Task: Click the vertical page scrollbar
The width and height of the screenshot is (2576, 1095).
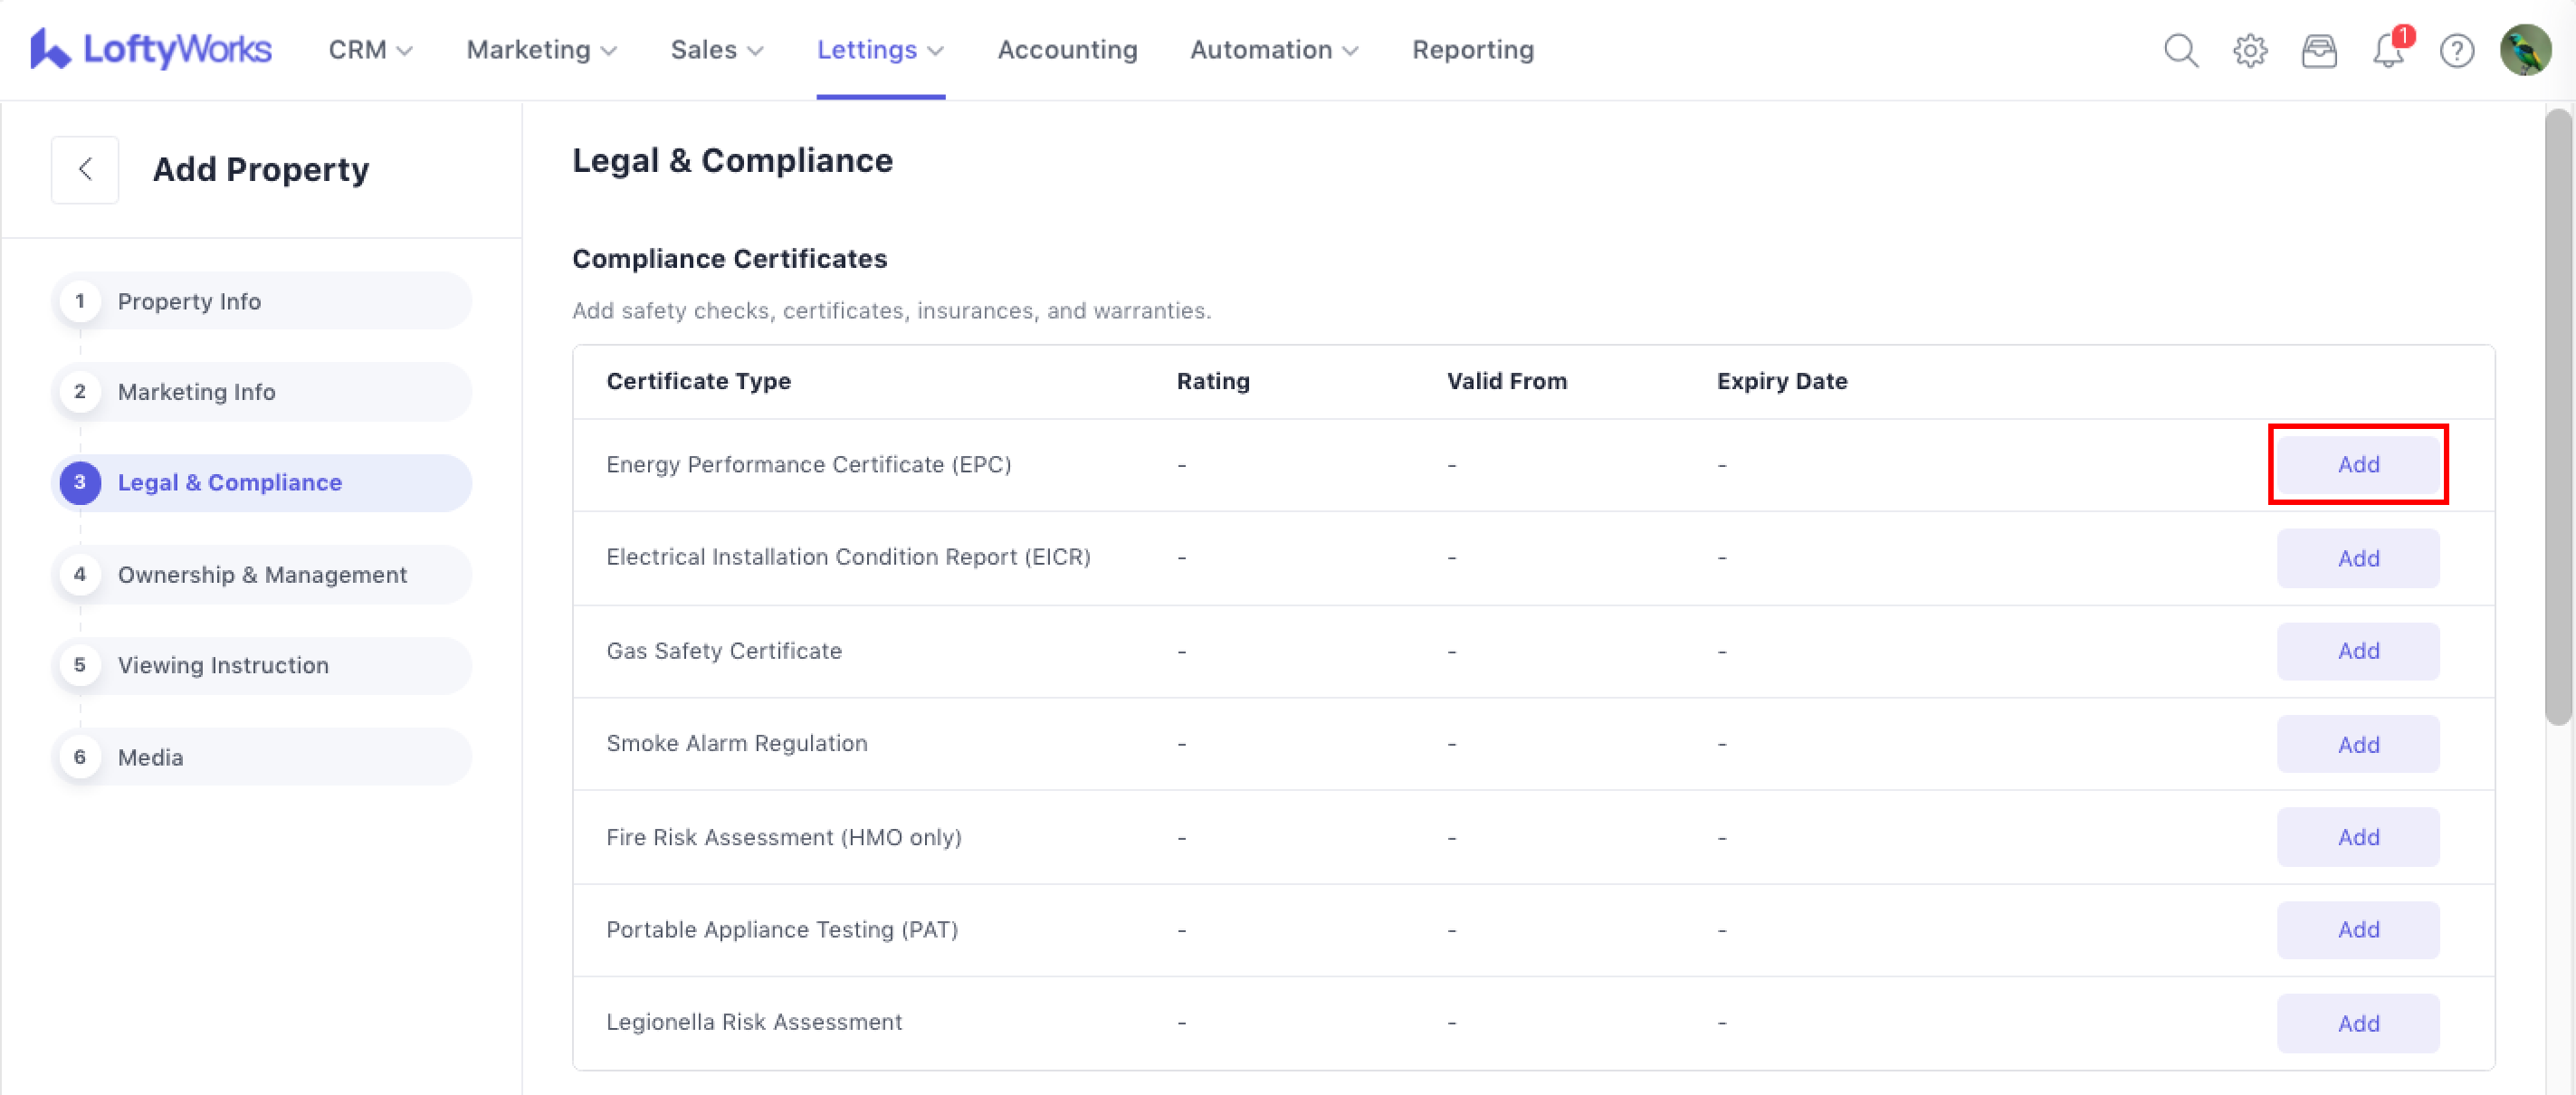Action: (2557, 415)
